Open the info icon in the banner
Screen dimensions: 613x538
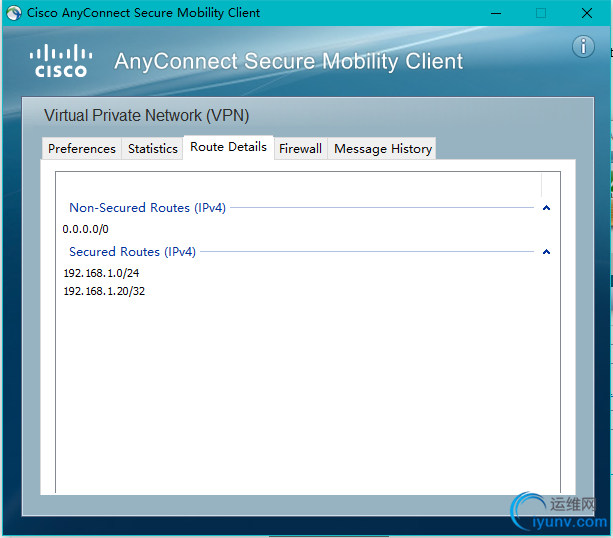(x=583, y=47)
